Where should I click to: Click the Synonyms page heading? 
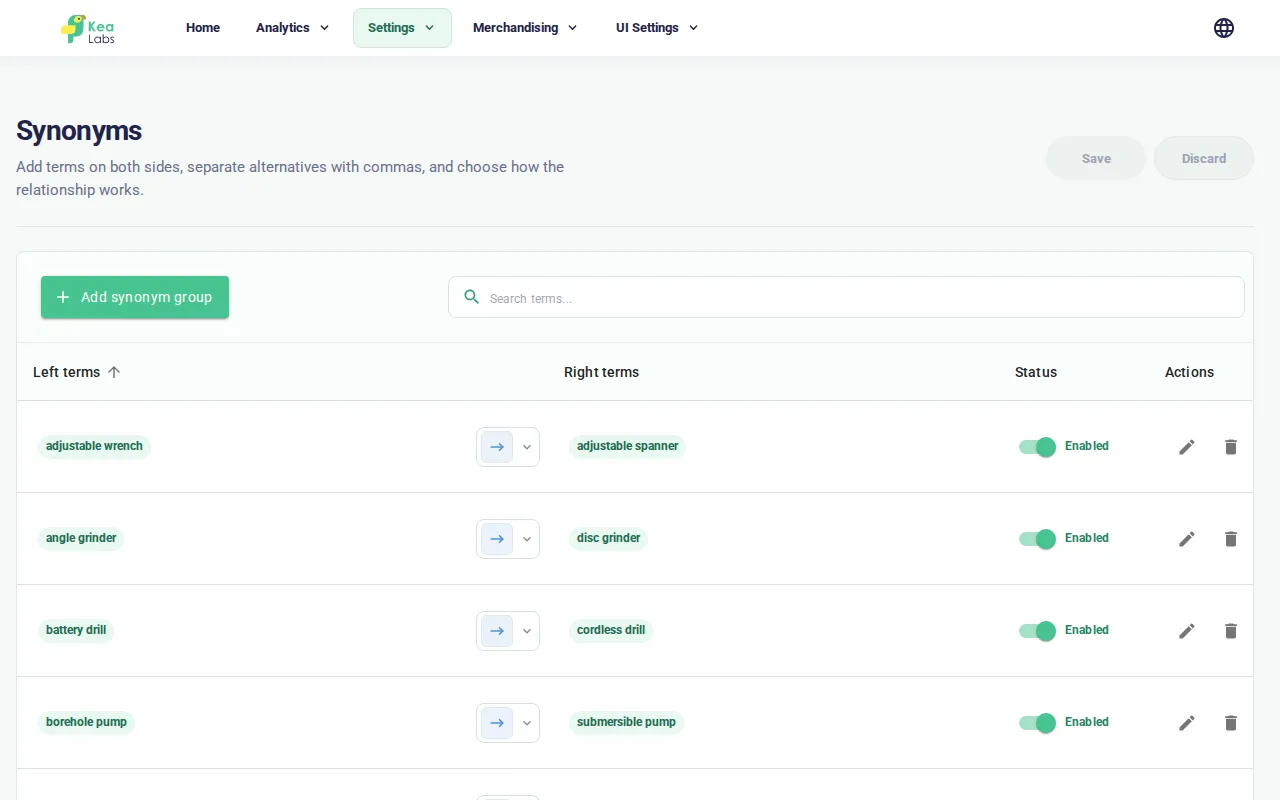pyautogui.click(x=79, y=131)
